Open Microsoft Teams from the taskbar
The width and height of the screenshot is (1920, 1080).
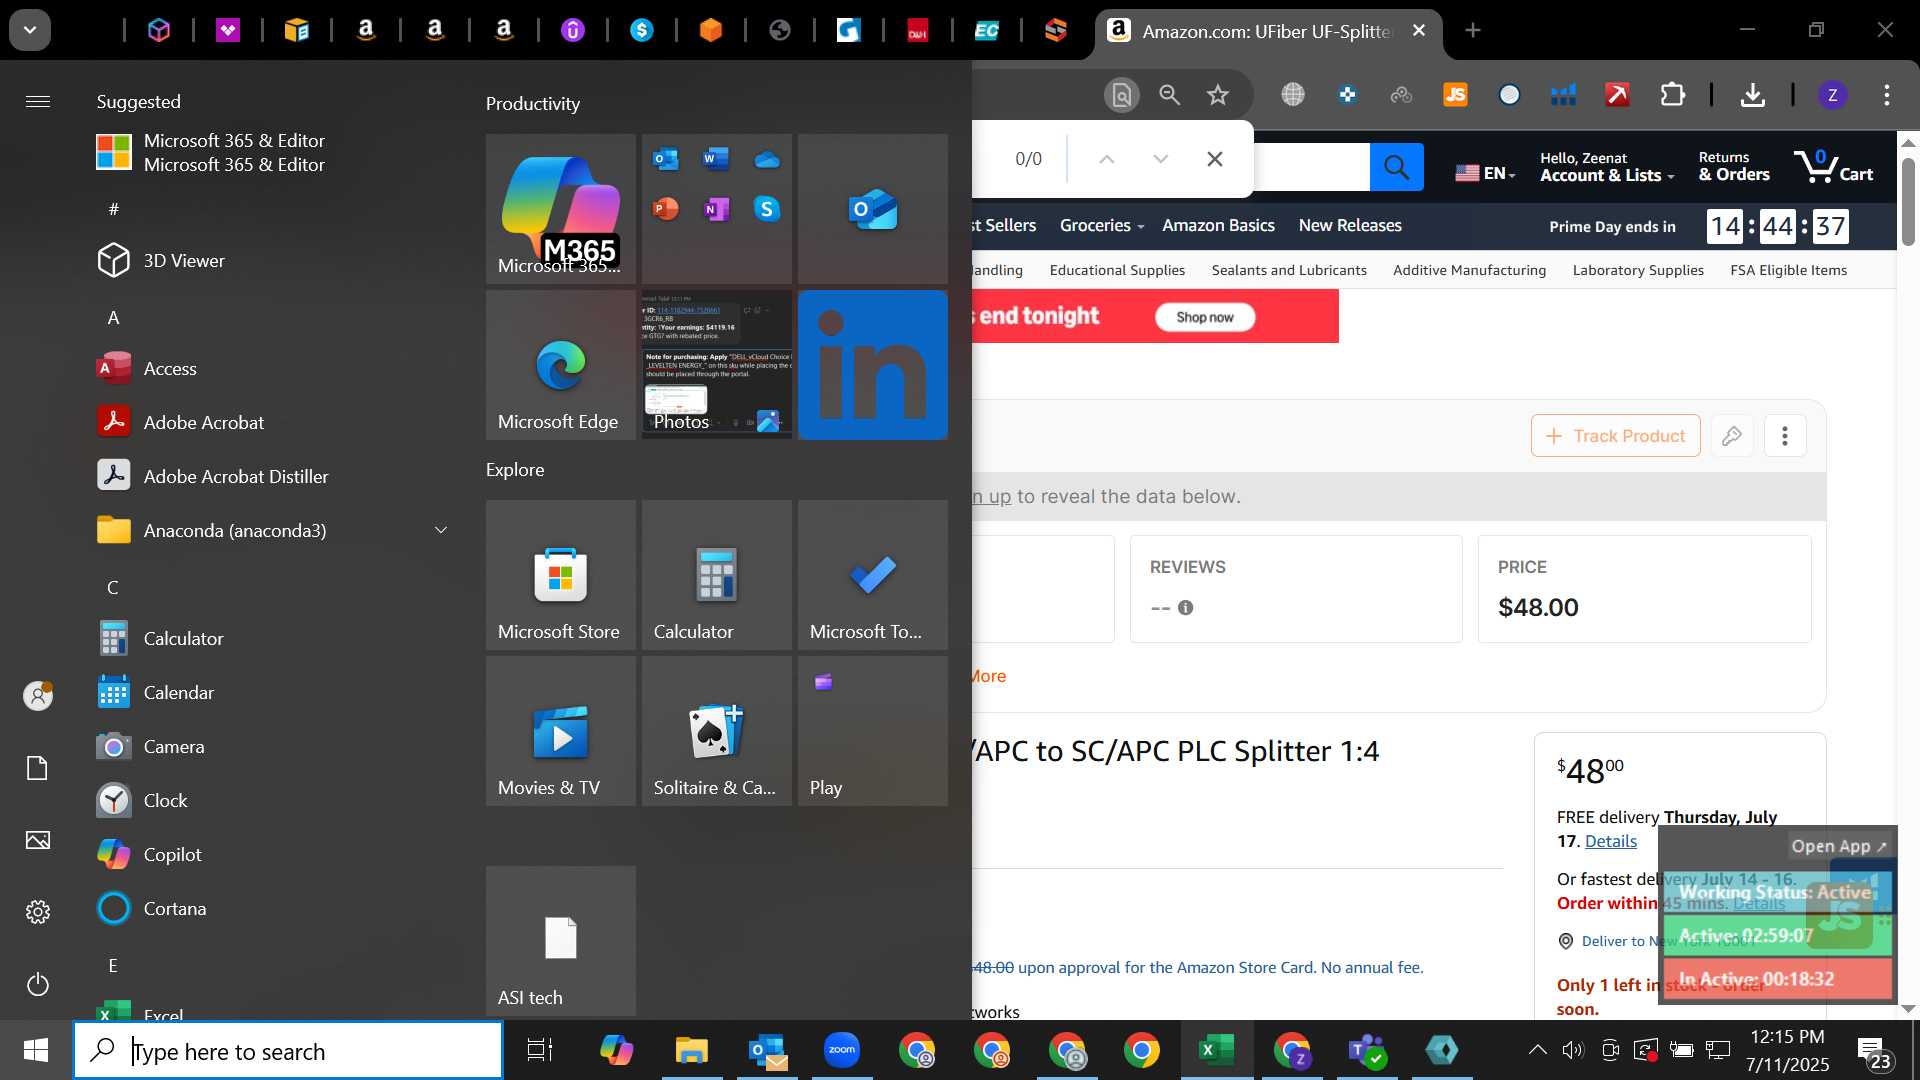pyautogui.click(x=1367, y=1050)
